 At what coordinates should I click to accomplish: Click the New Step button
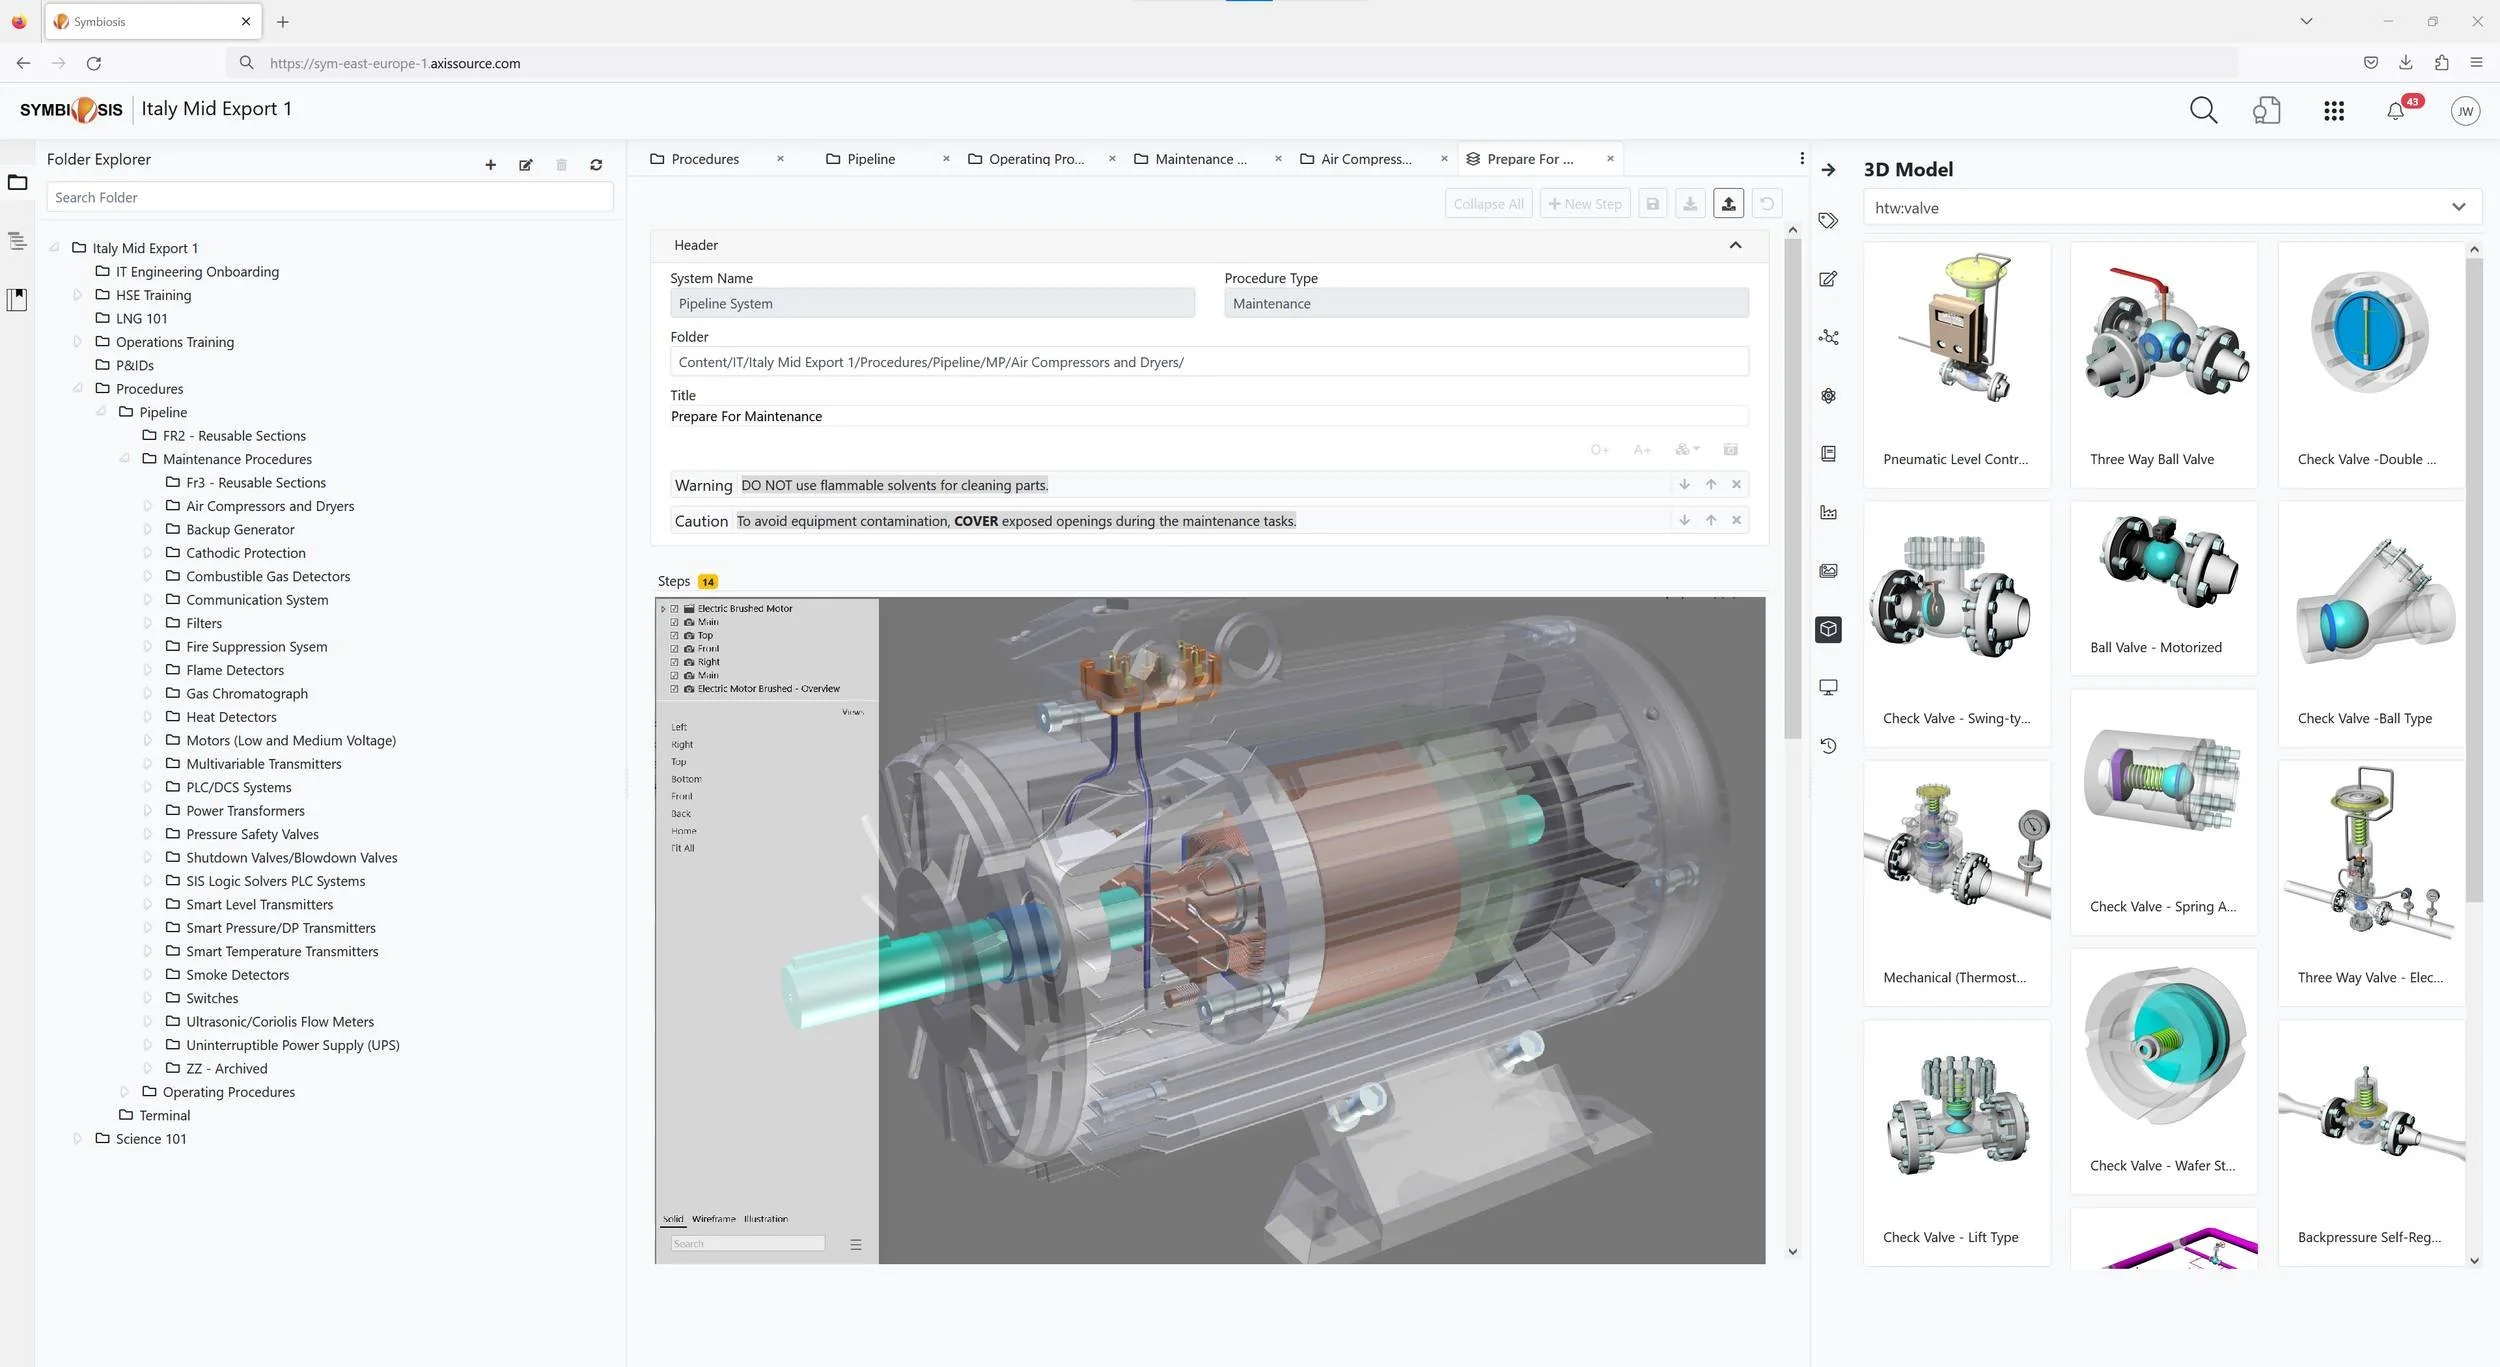pos(1585,204)
